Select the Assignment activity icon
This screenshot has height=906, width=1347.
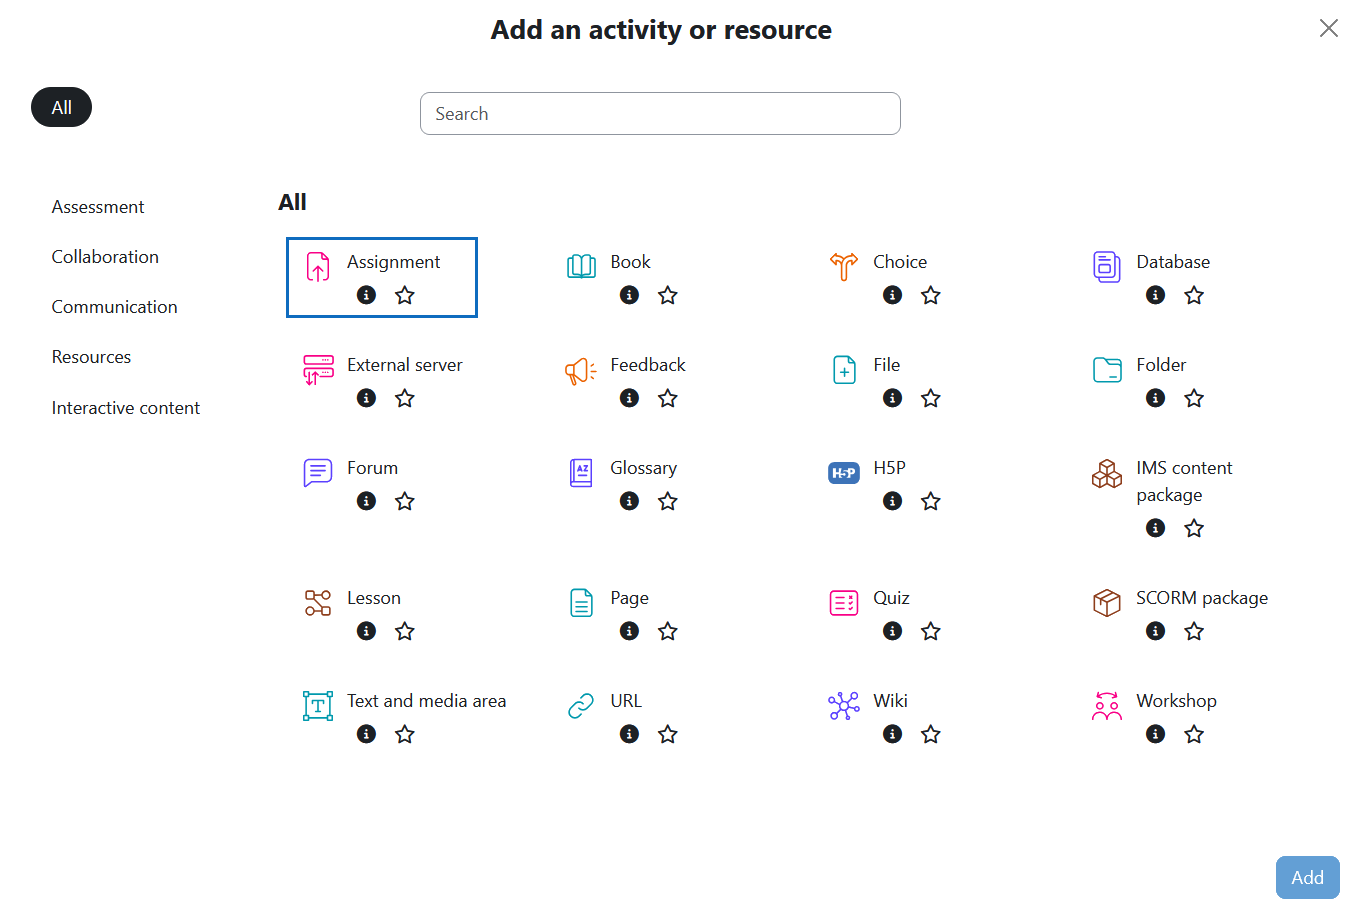318,267
